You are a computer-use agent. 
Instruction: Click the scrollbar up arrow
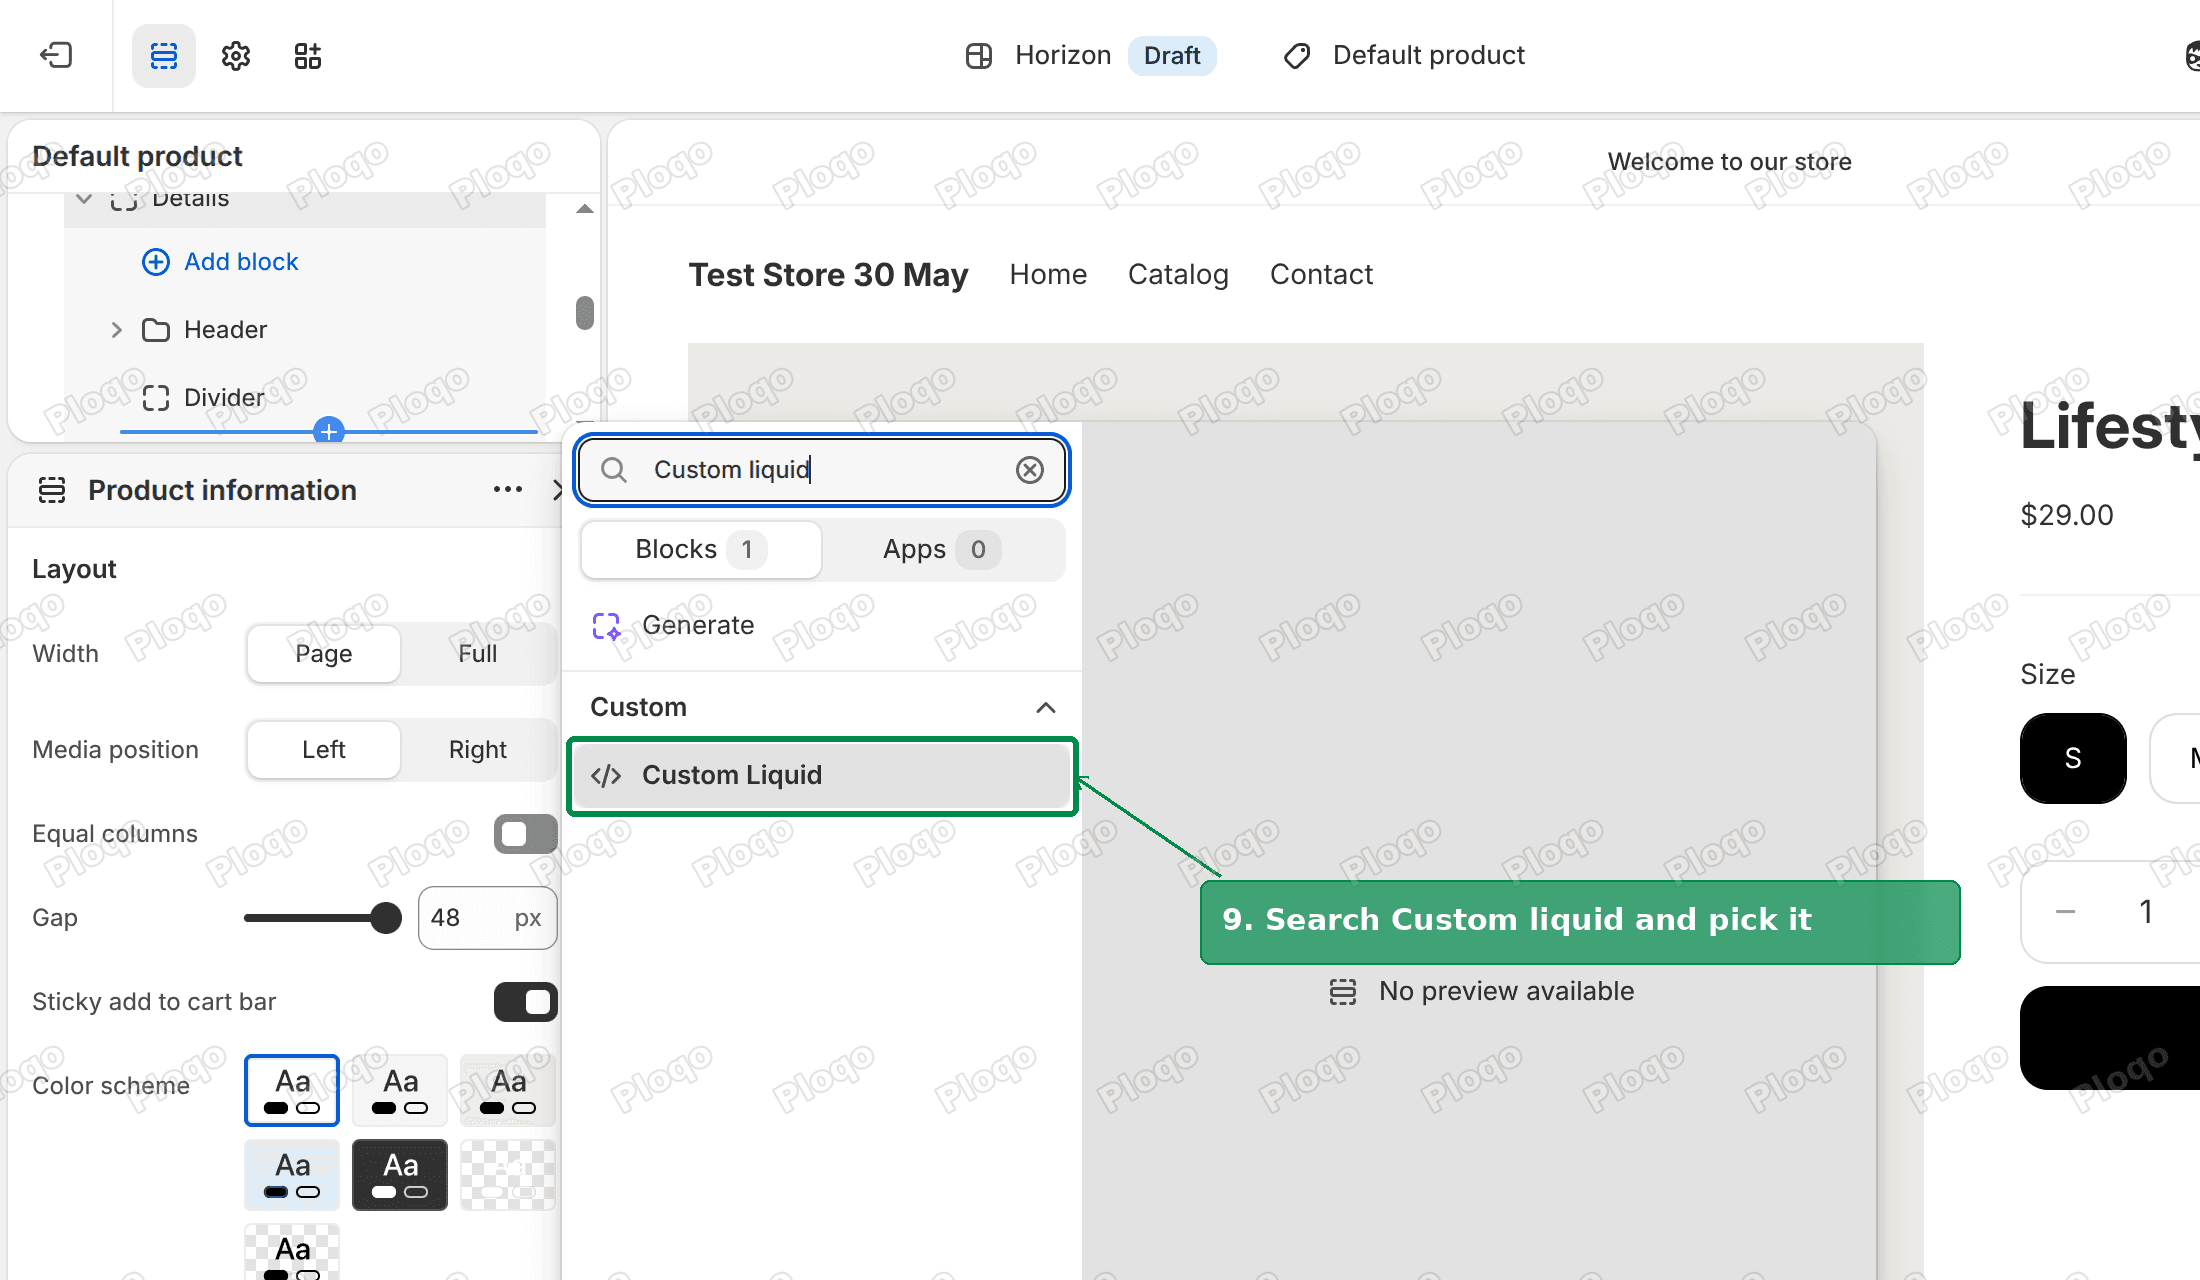[x=585, y=209]
